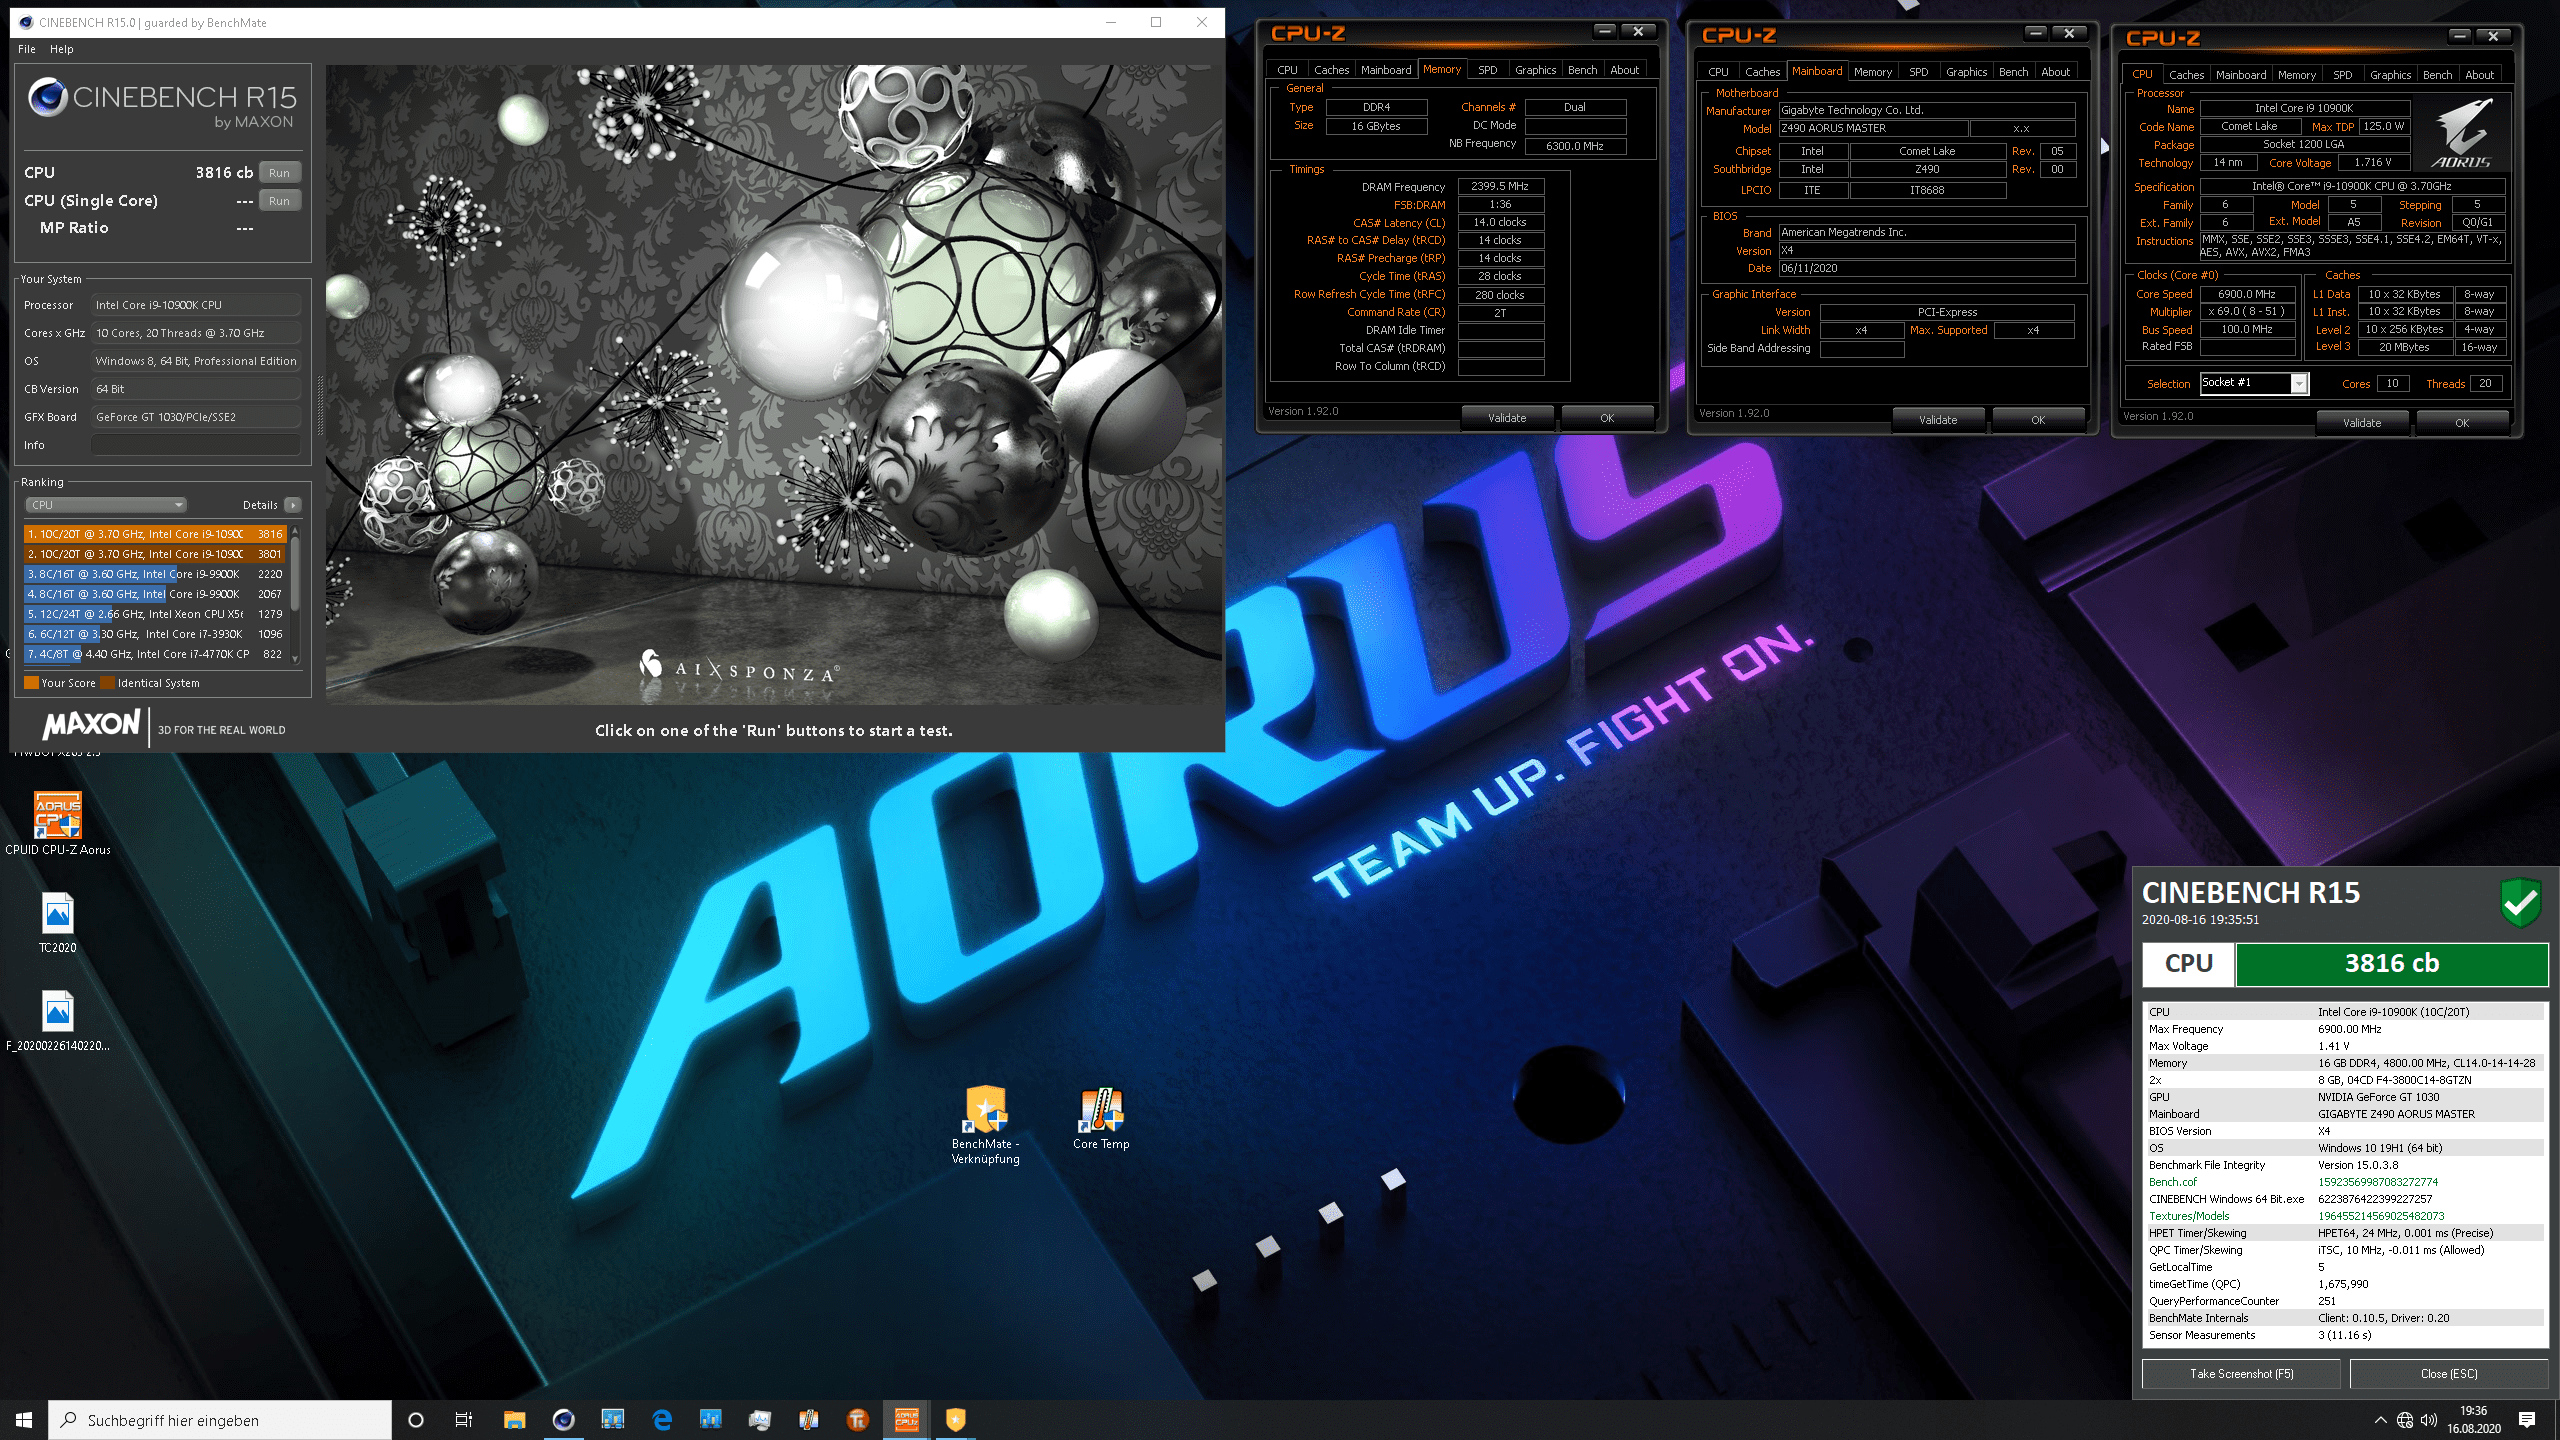Open the CPU ranking type dropdown
This screenshot has width=2560, height=1440.
[x=106, y=505]
